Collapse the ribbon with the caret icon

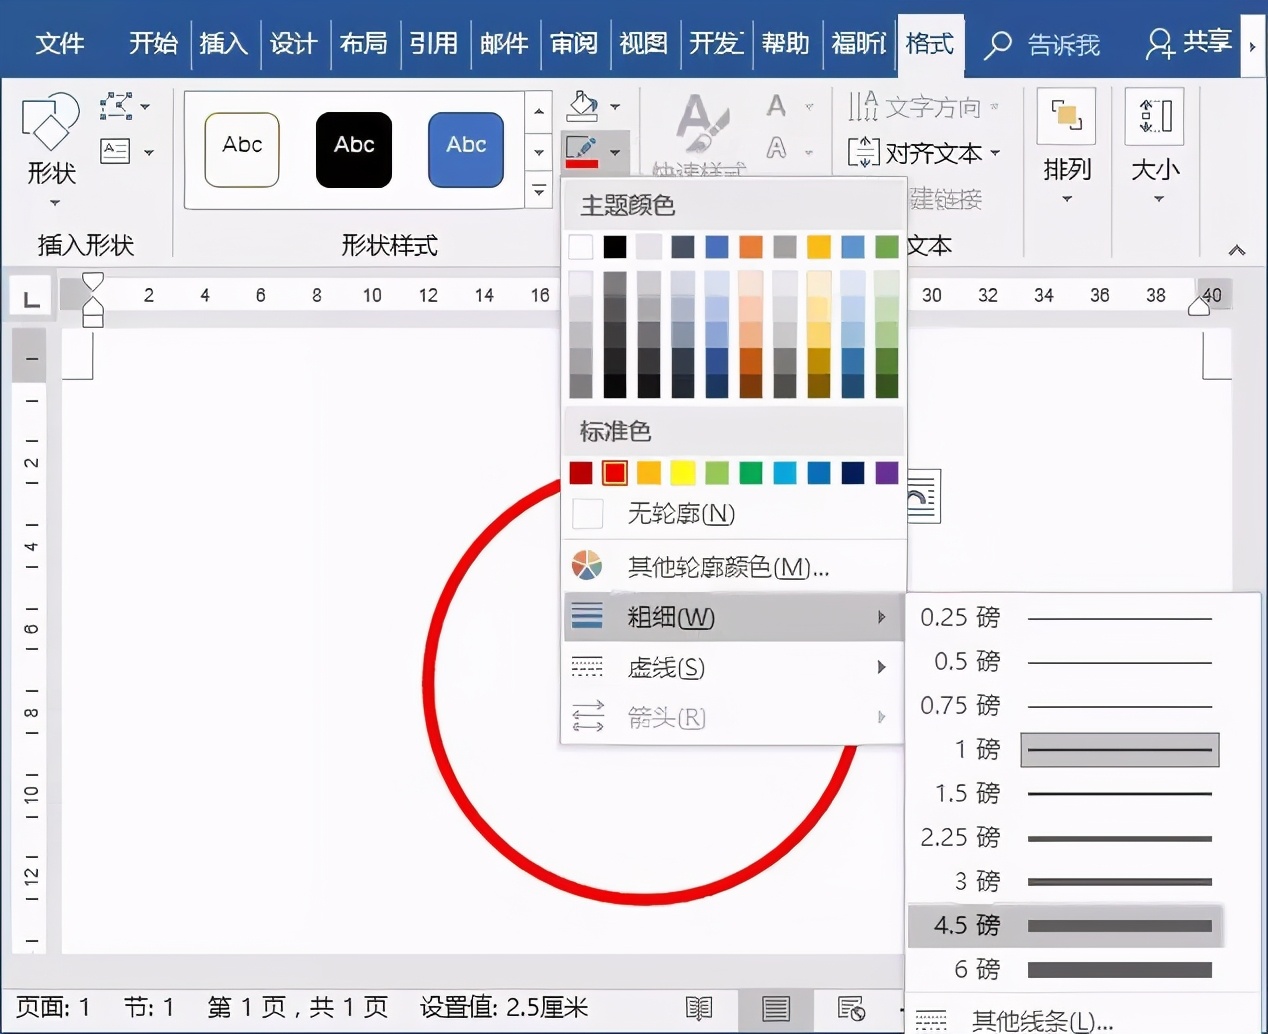coord(1237,250)
